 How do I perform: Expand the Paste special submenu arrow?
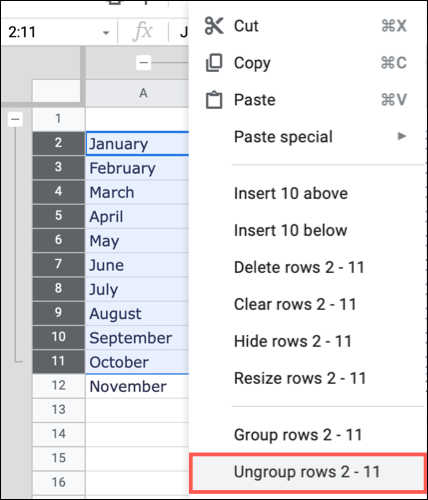(402, 136)
